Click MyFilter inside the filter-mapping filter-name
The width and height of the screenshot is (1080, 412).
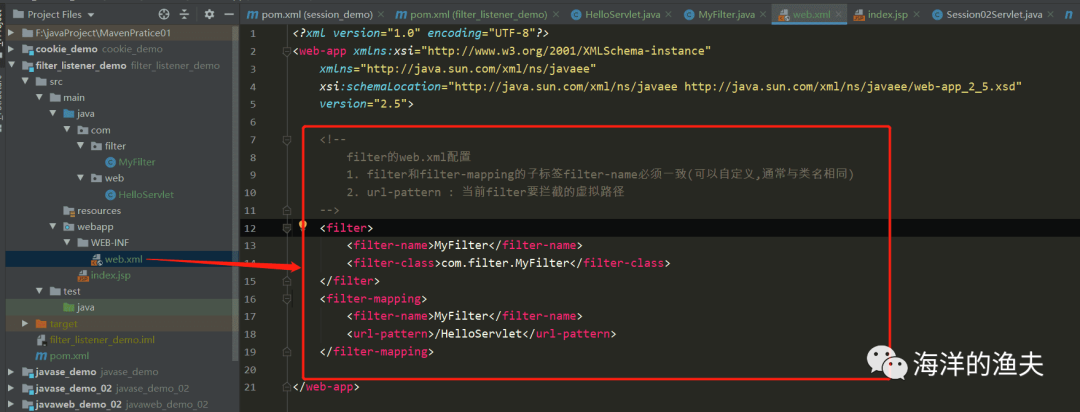click(462, 316)
